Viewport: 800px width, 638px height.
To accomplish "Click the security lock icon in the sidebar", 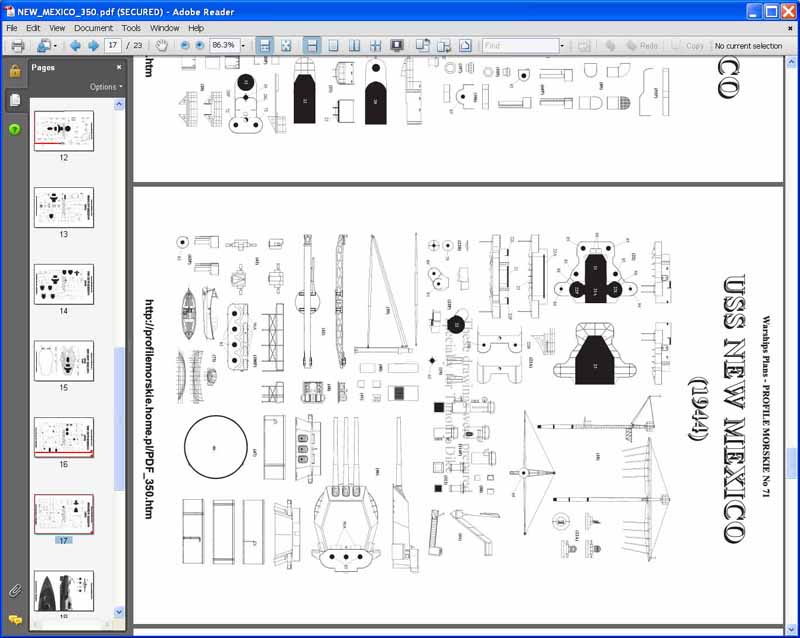I will tap(15, 71).
